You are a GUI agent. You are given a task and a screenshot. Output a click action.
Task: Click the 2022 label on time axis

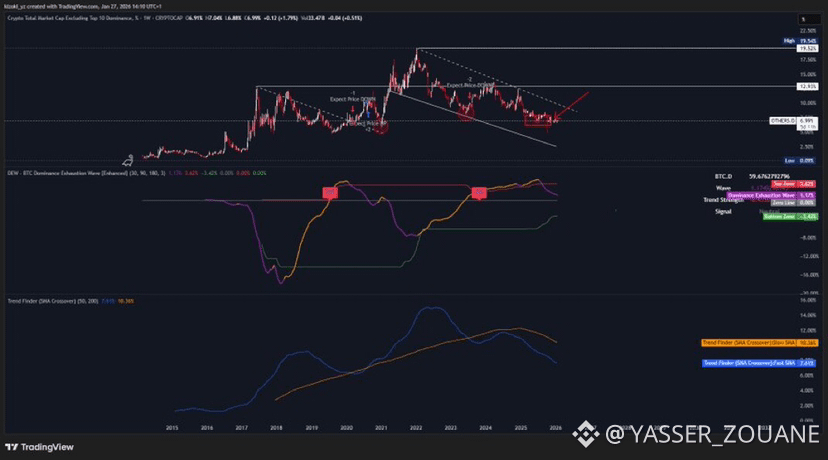point(416,428)
